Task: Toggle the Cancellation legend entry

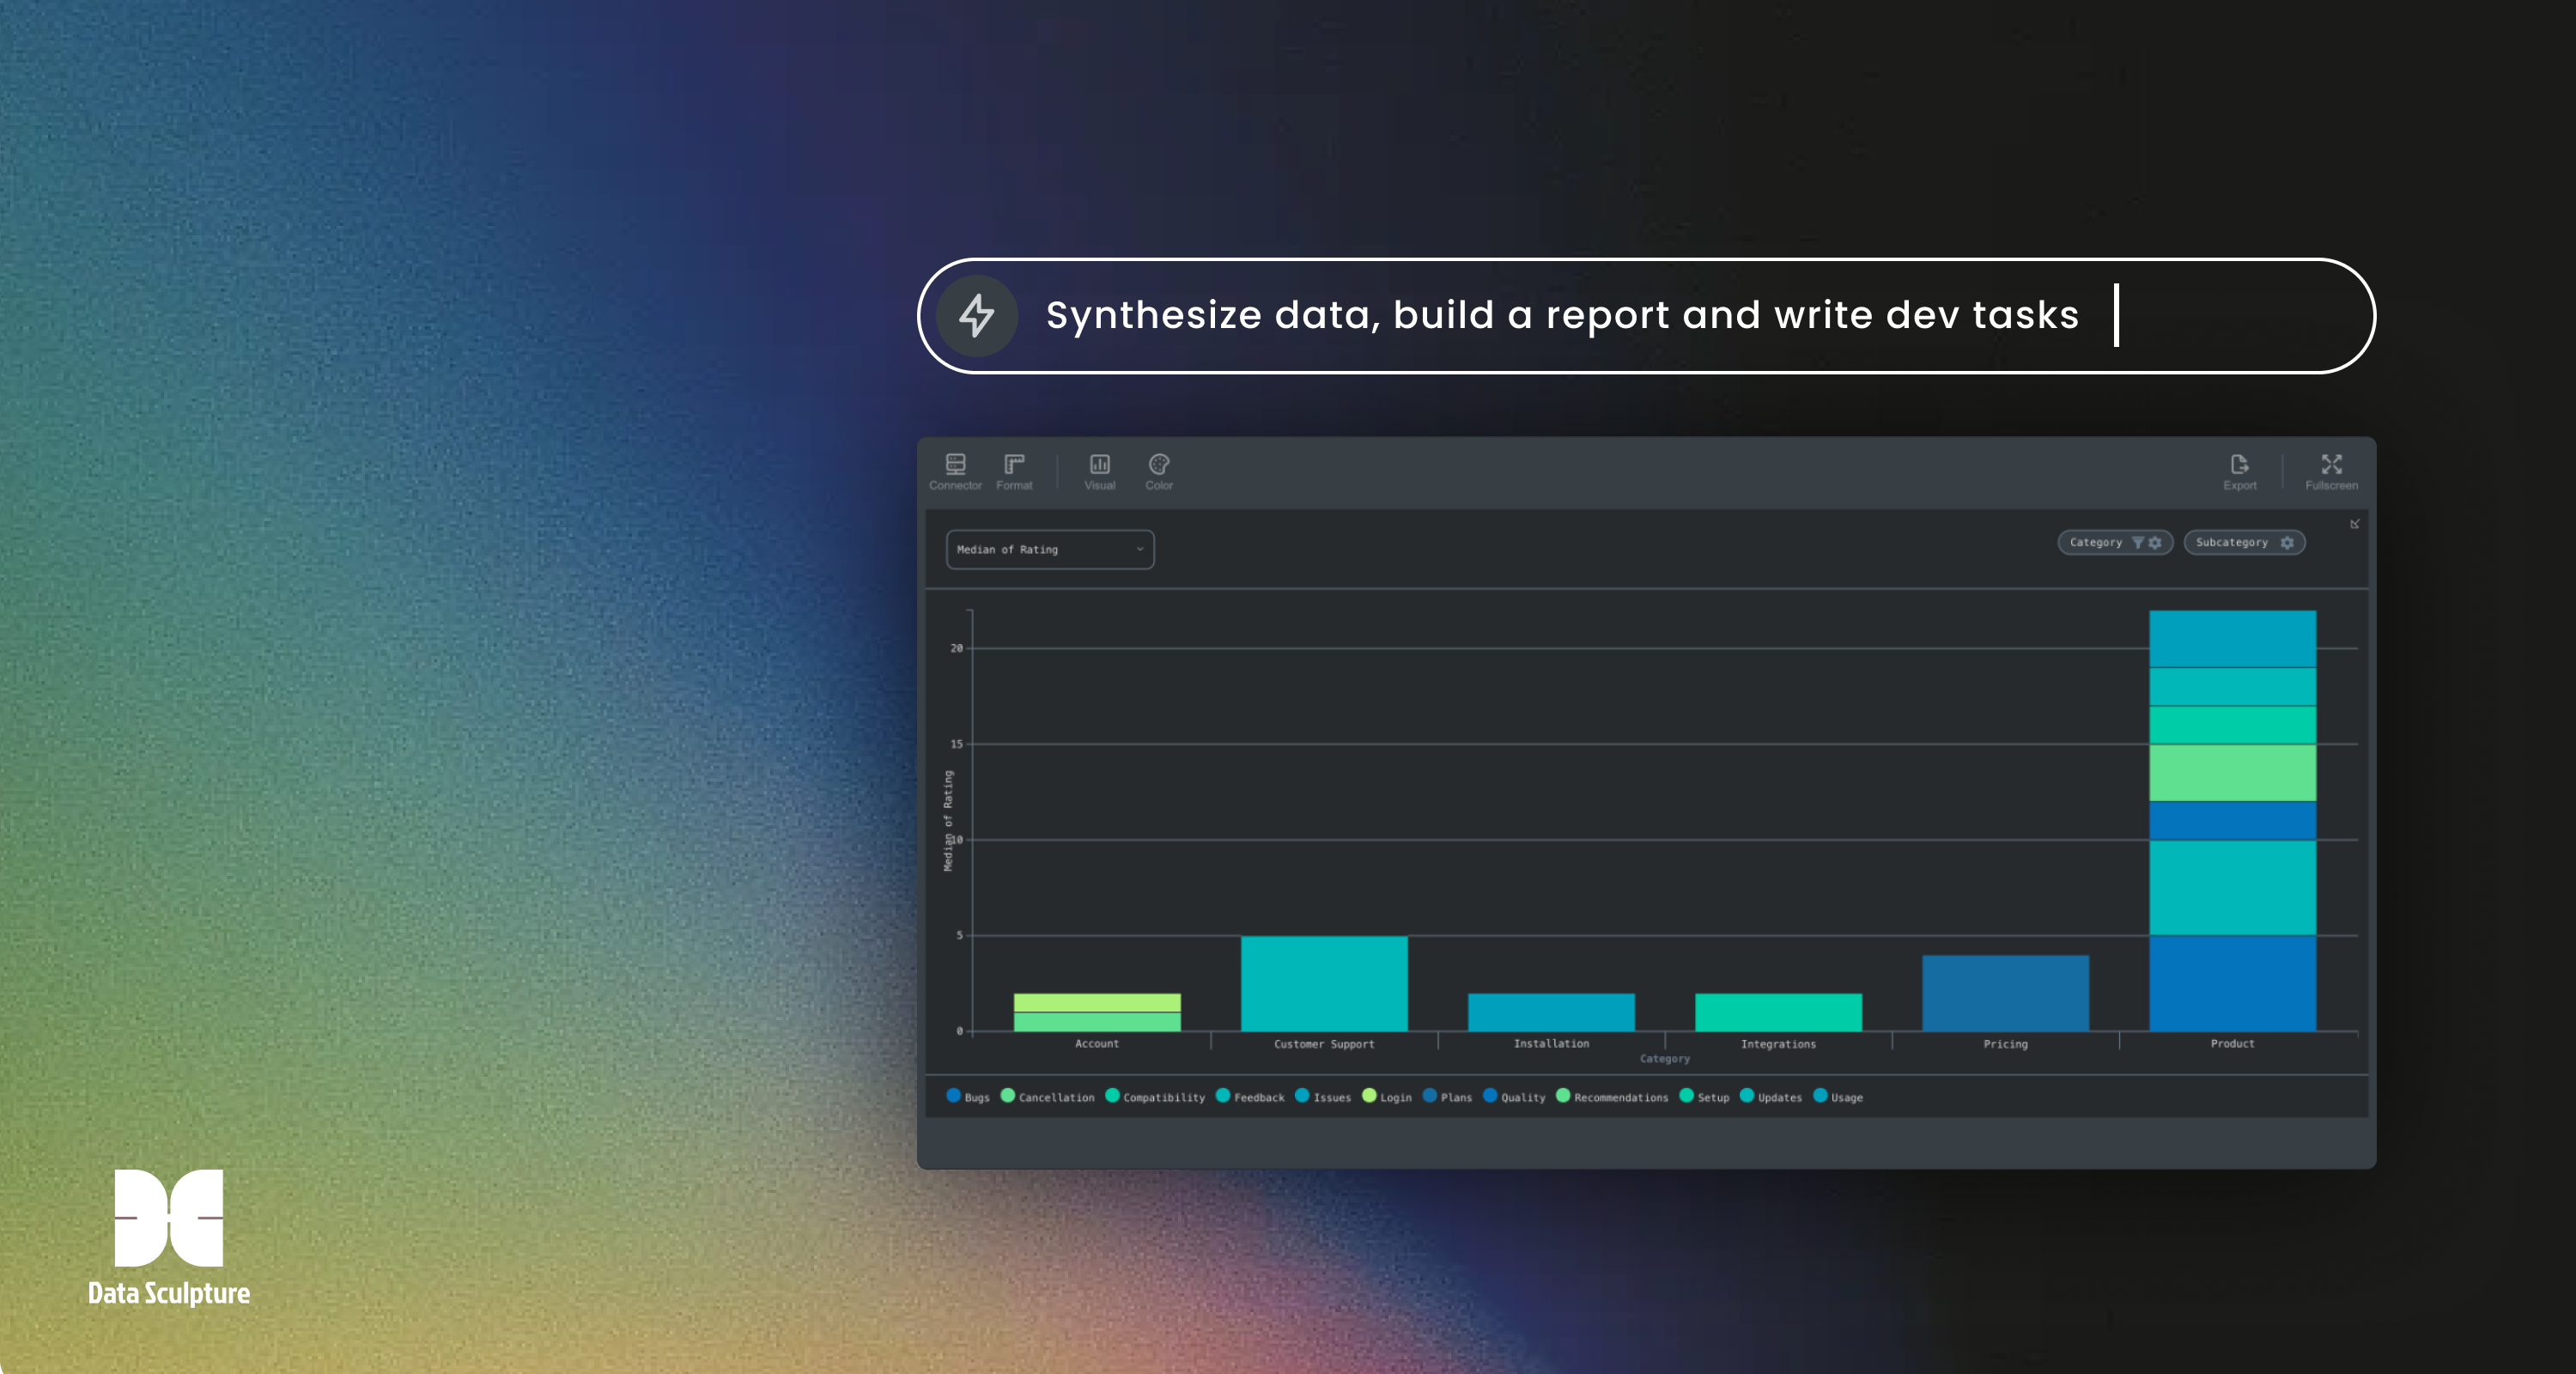Action: tap(1048, 1097)
